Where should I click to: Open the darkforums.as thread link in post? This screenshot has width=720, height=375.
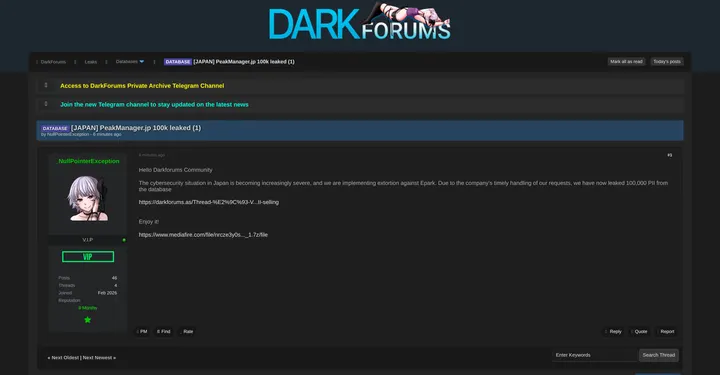208,202
